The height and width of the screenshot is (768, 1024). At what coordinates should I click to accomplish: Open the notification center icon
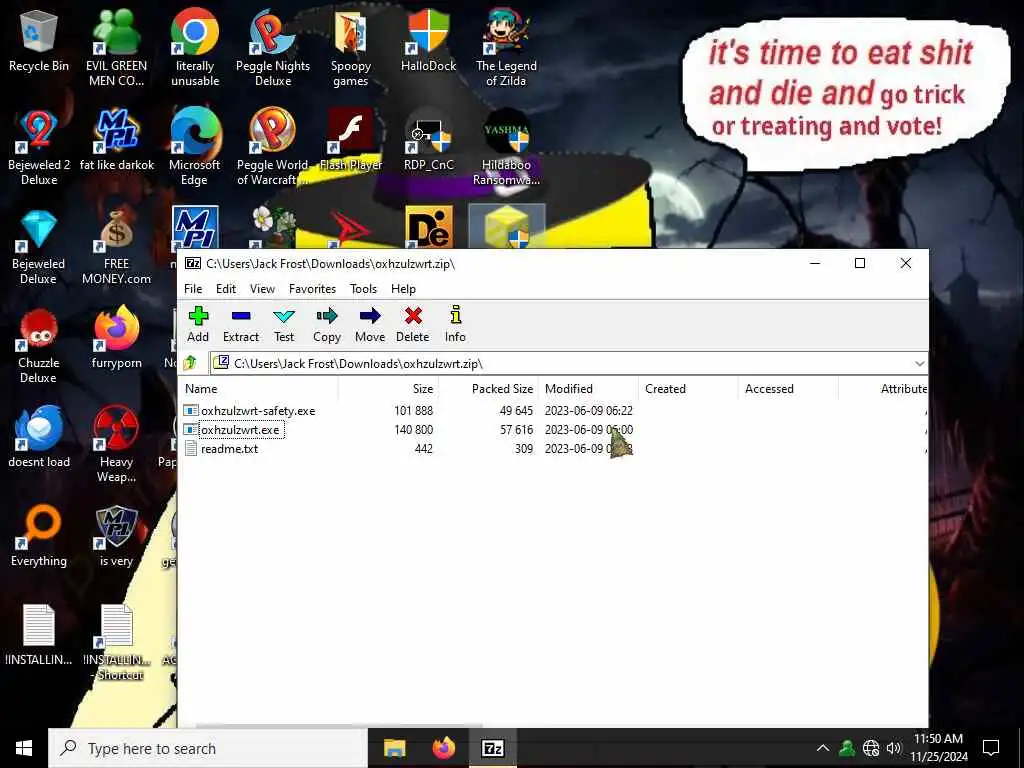[991, 748]
